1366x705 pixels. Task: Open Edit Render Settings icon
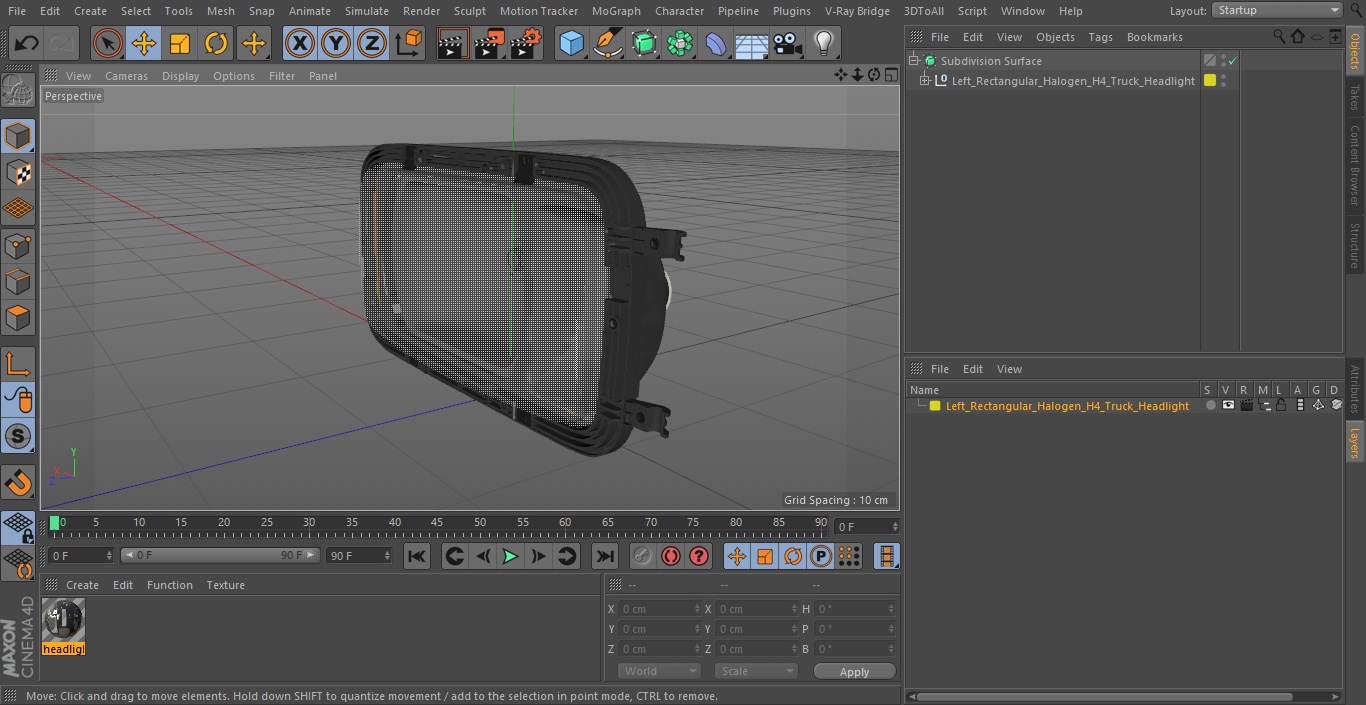click(x=526, y=43)
